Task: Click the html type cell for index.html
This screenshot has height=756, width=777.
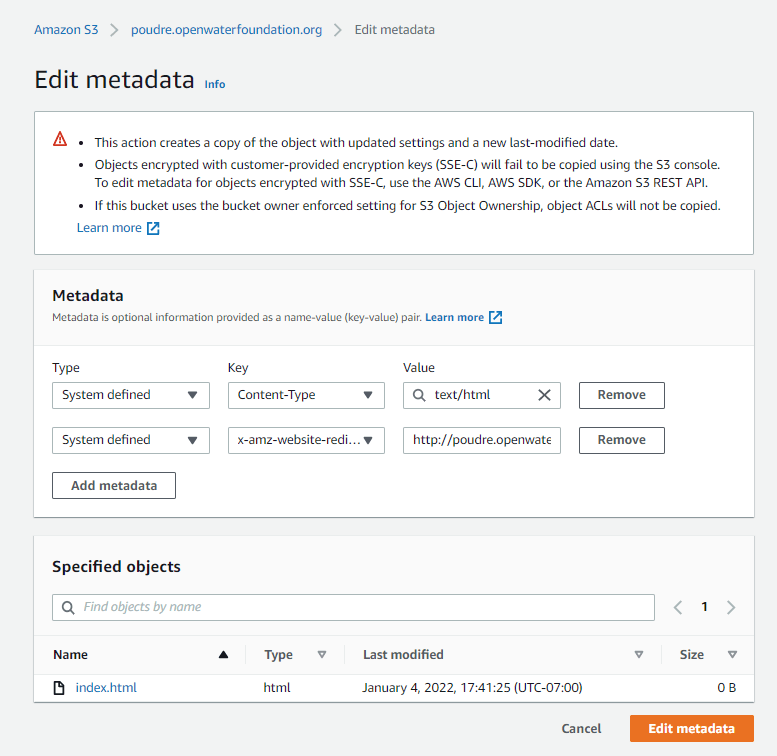Action: [x=277, y=688]
